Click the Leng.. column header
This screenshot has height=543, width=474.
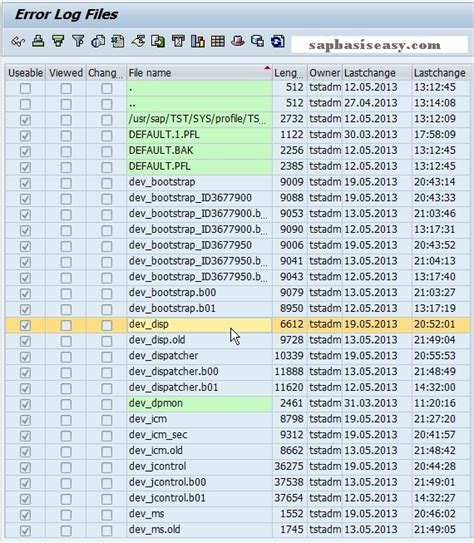pyautogui.click(x=290, y=73)
